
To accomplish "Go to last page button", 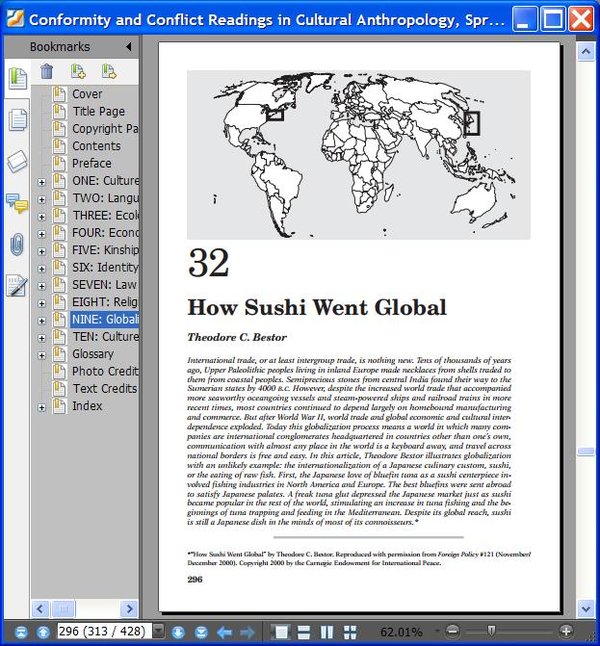I will (x=201, y=632).
